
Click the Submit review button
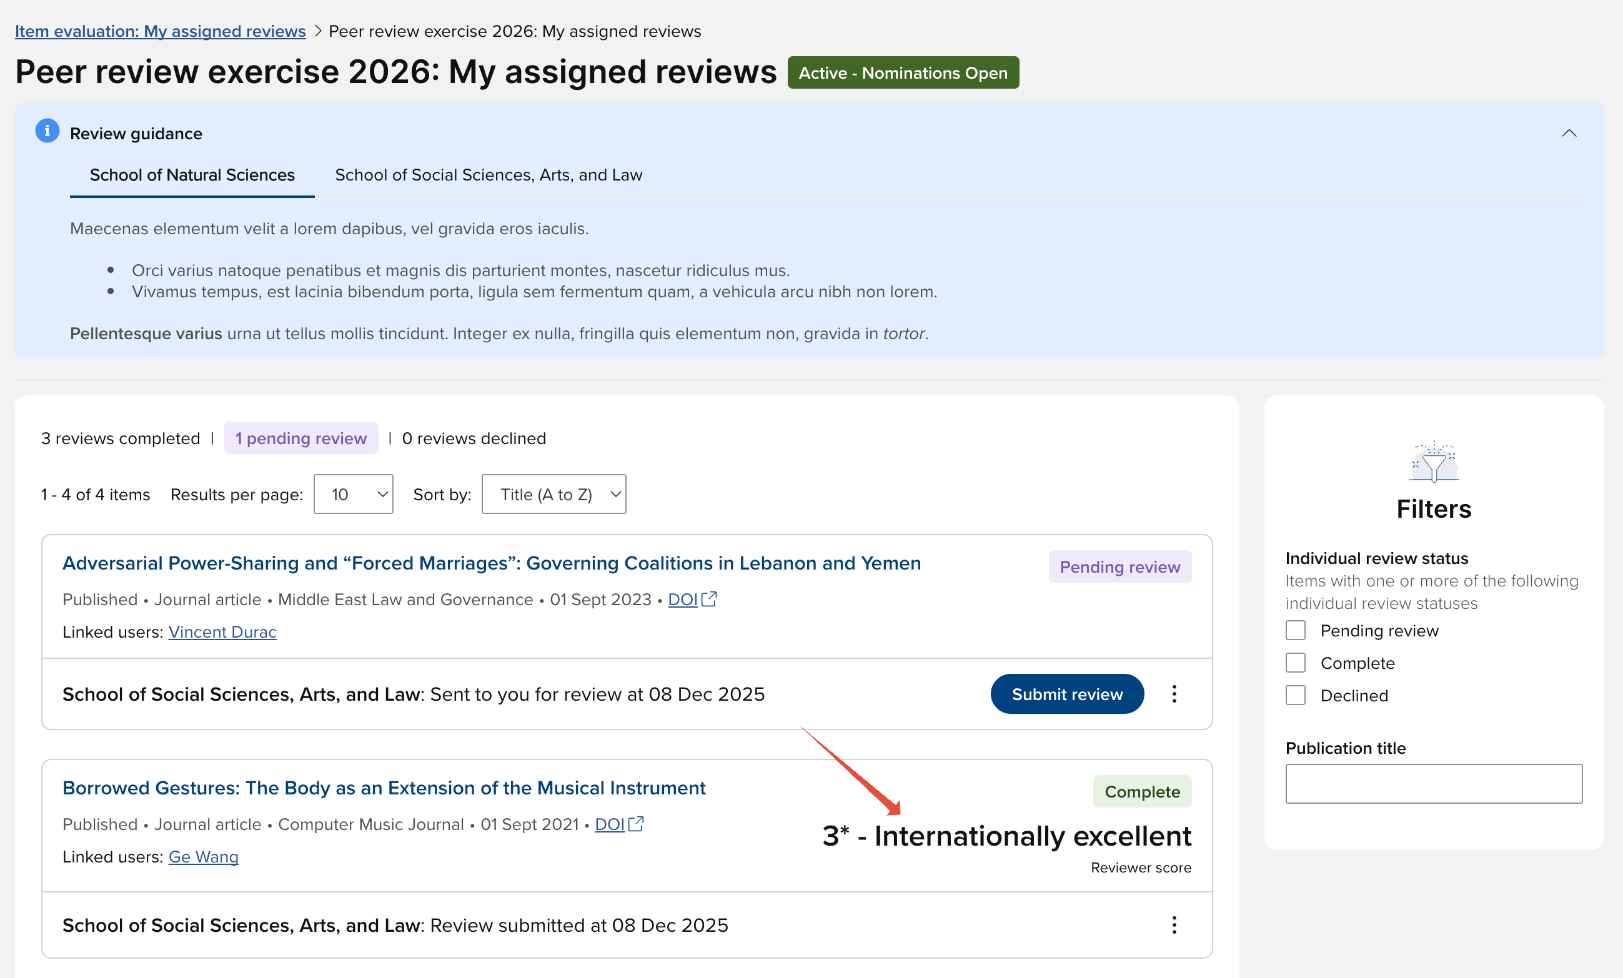[x=1067, y=694]
